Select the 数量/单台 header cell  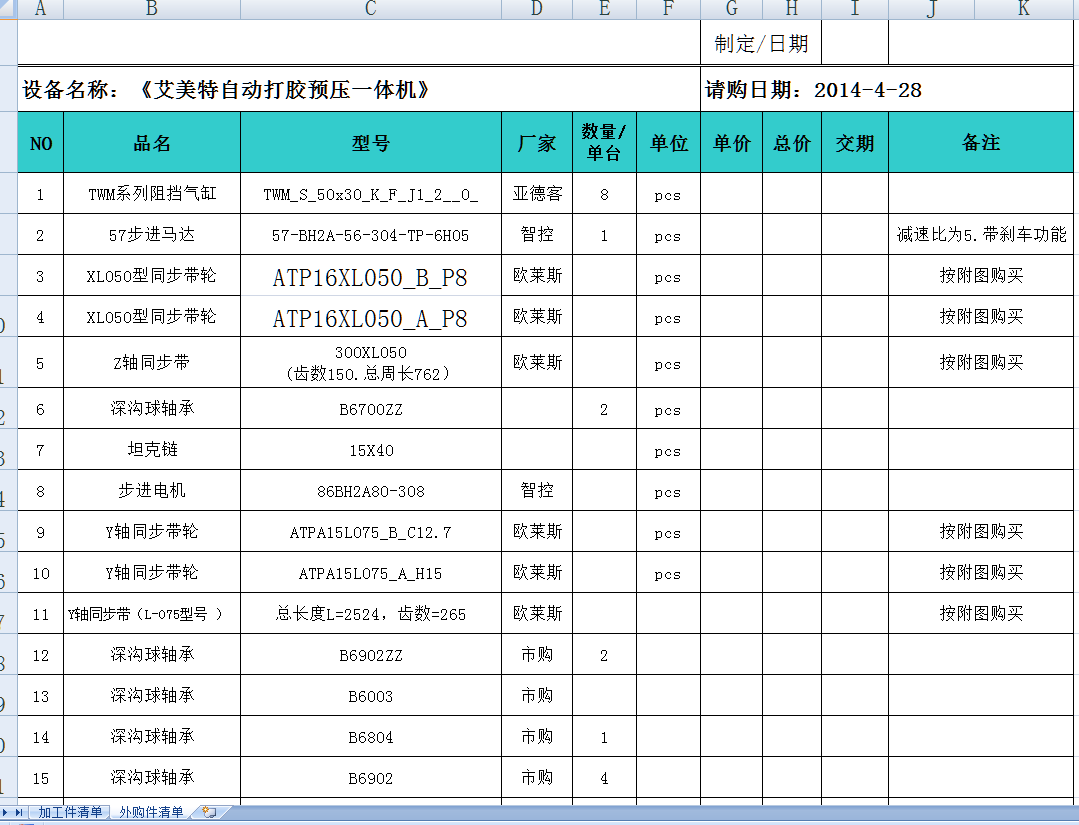click(x=604, y=143)
